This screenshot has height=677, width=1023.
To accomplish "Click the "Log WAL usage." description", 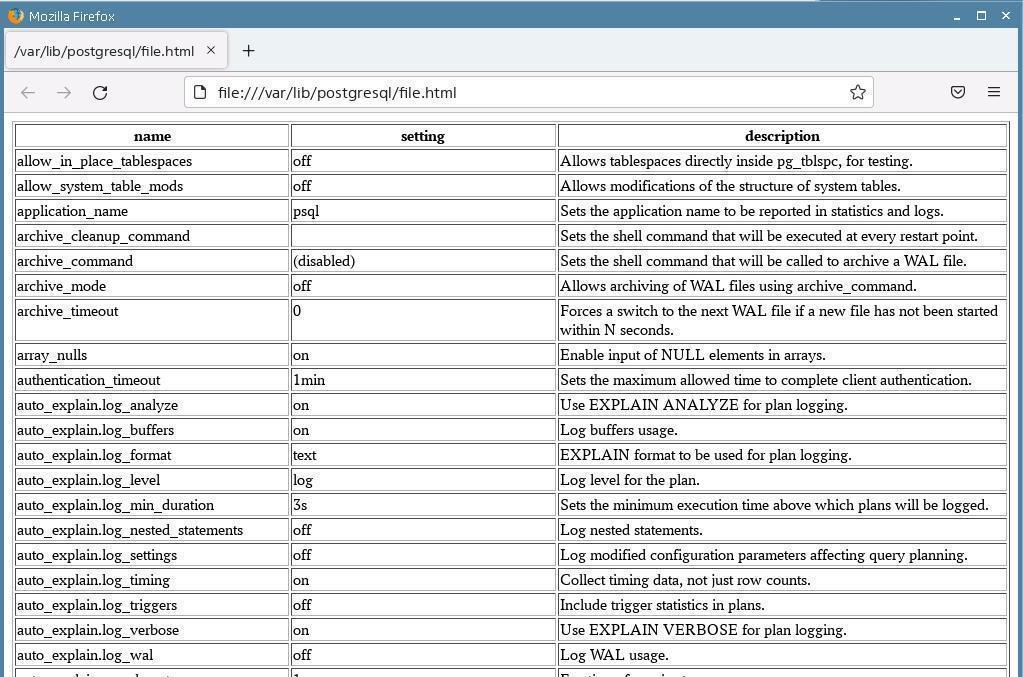I will tap(614, 655).
